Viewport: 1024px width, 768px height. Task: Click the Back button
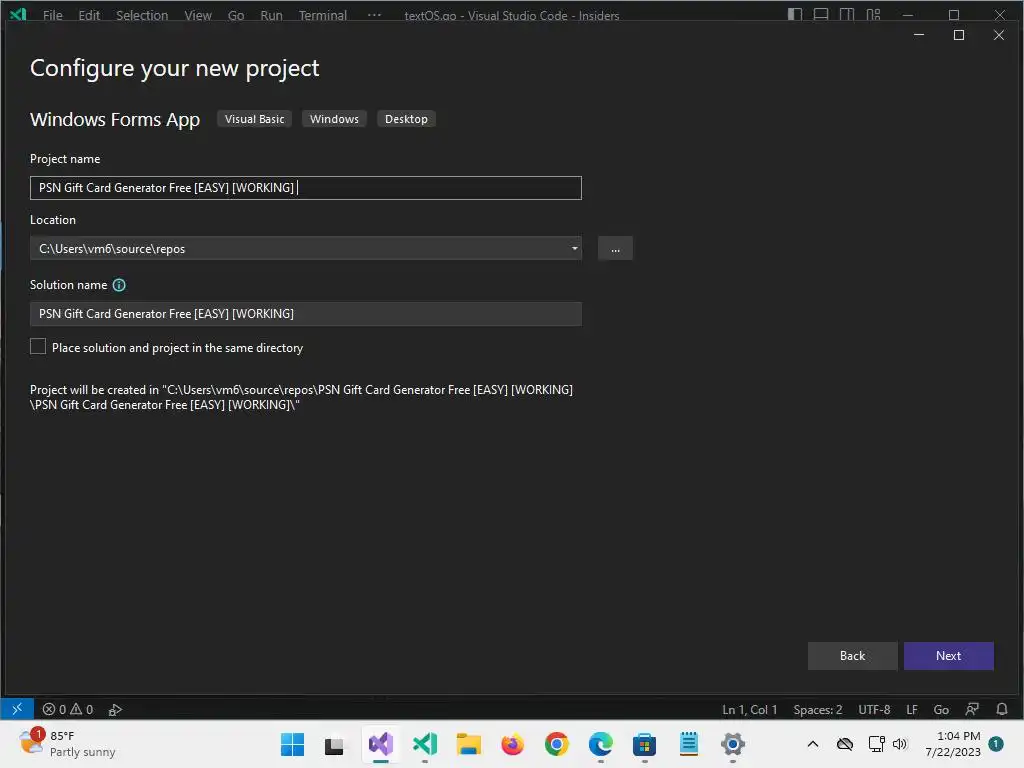(852, 656)
